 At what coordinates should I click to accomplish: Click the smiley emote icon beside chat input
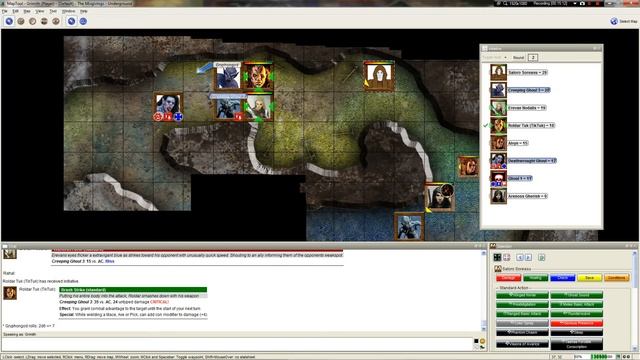pos(482,341)
